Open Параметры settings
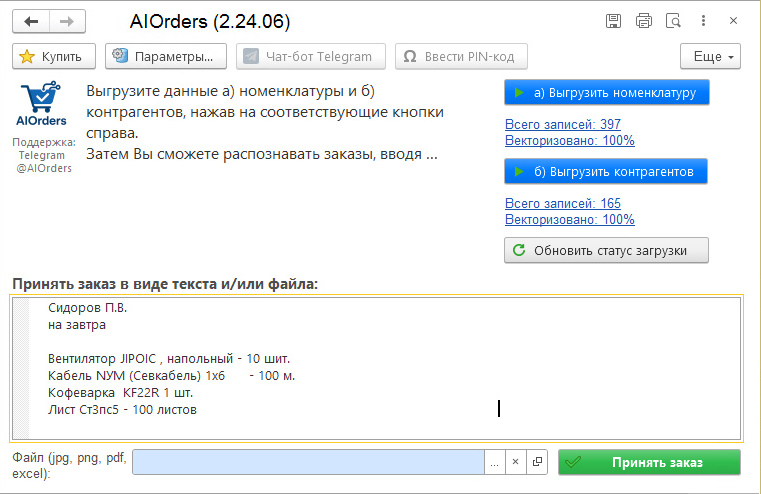761x494 pixels. (166, 56)
